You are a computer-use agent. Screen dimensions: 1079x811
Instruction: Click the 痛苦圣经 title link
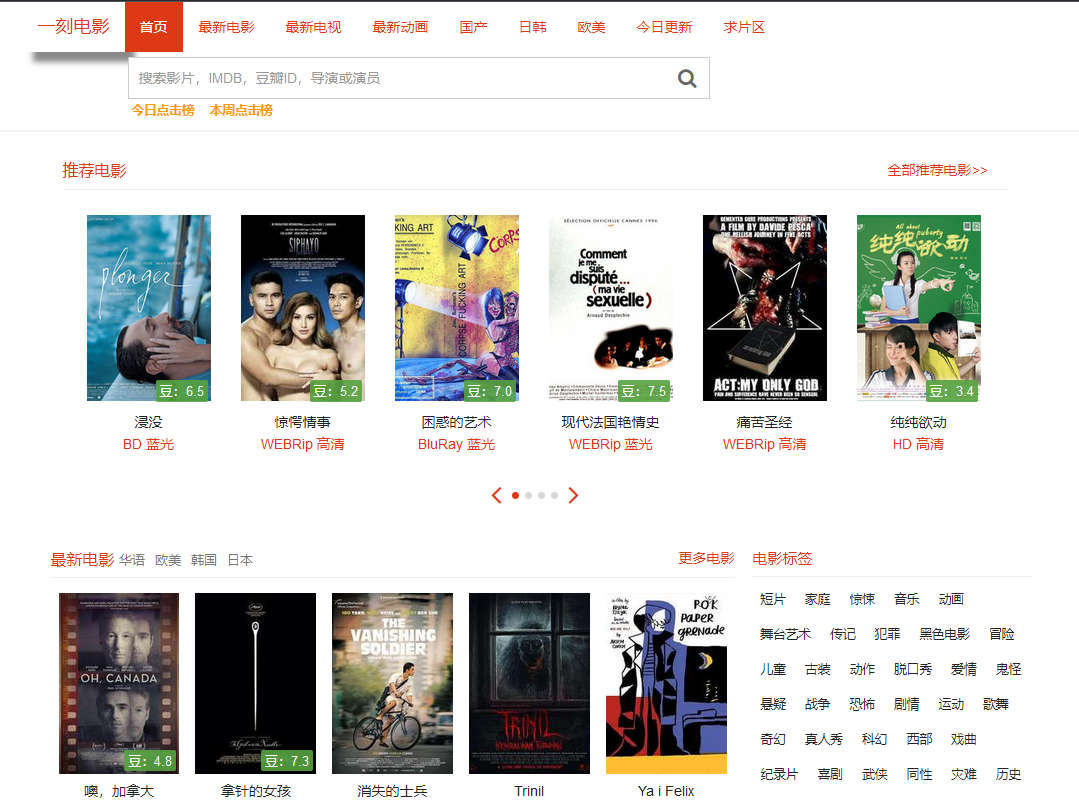pos(765,422)
